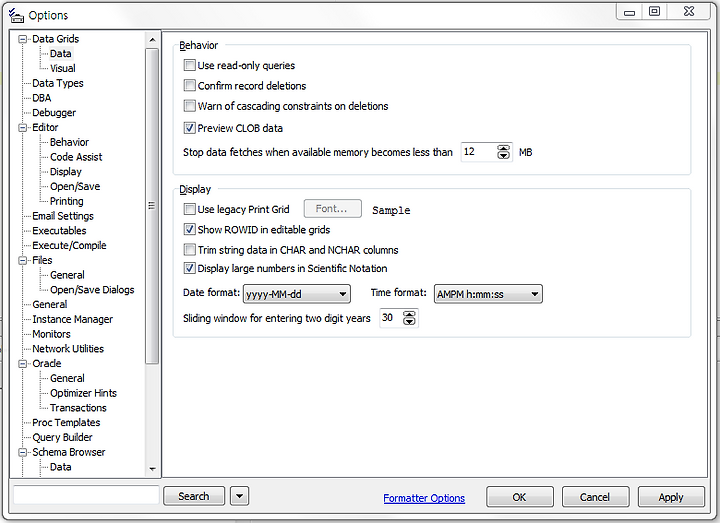Select the Query Builder category
Image resolution: width=720 pixels, height=523 pixels.
pyautogui.click(x=62, y=437)
